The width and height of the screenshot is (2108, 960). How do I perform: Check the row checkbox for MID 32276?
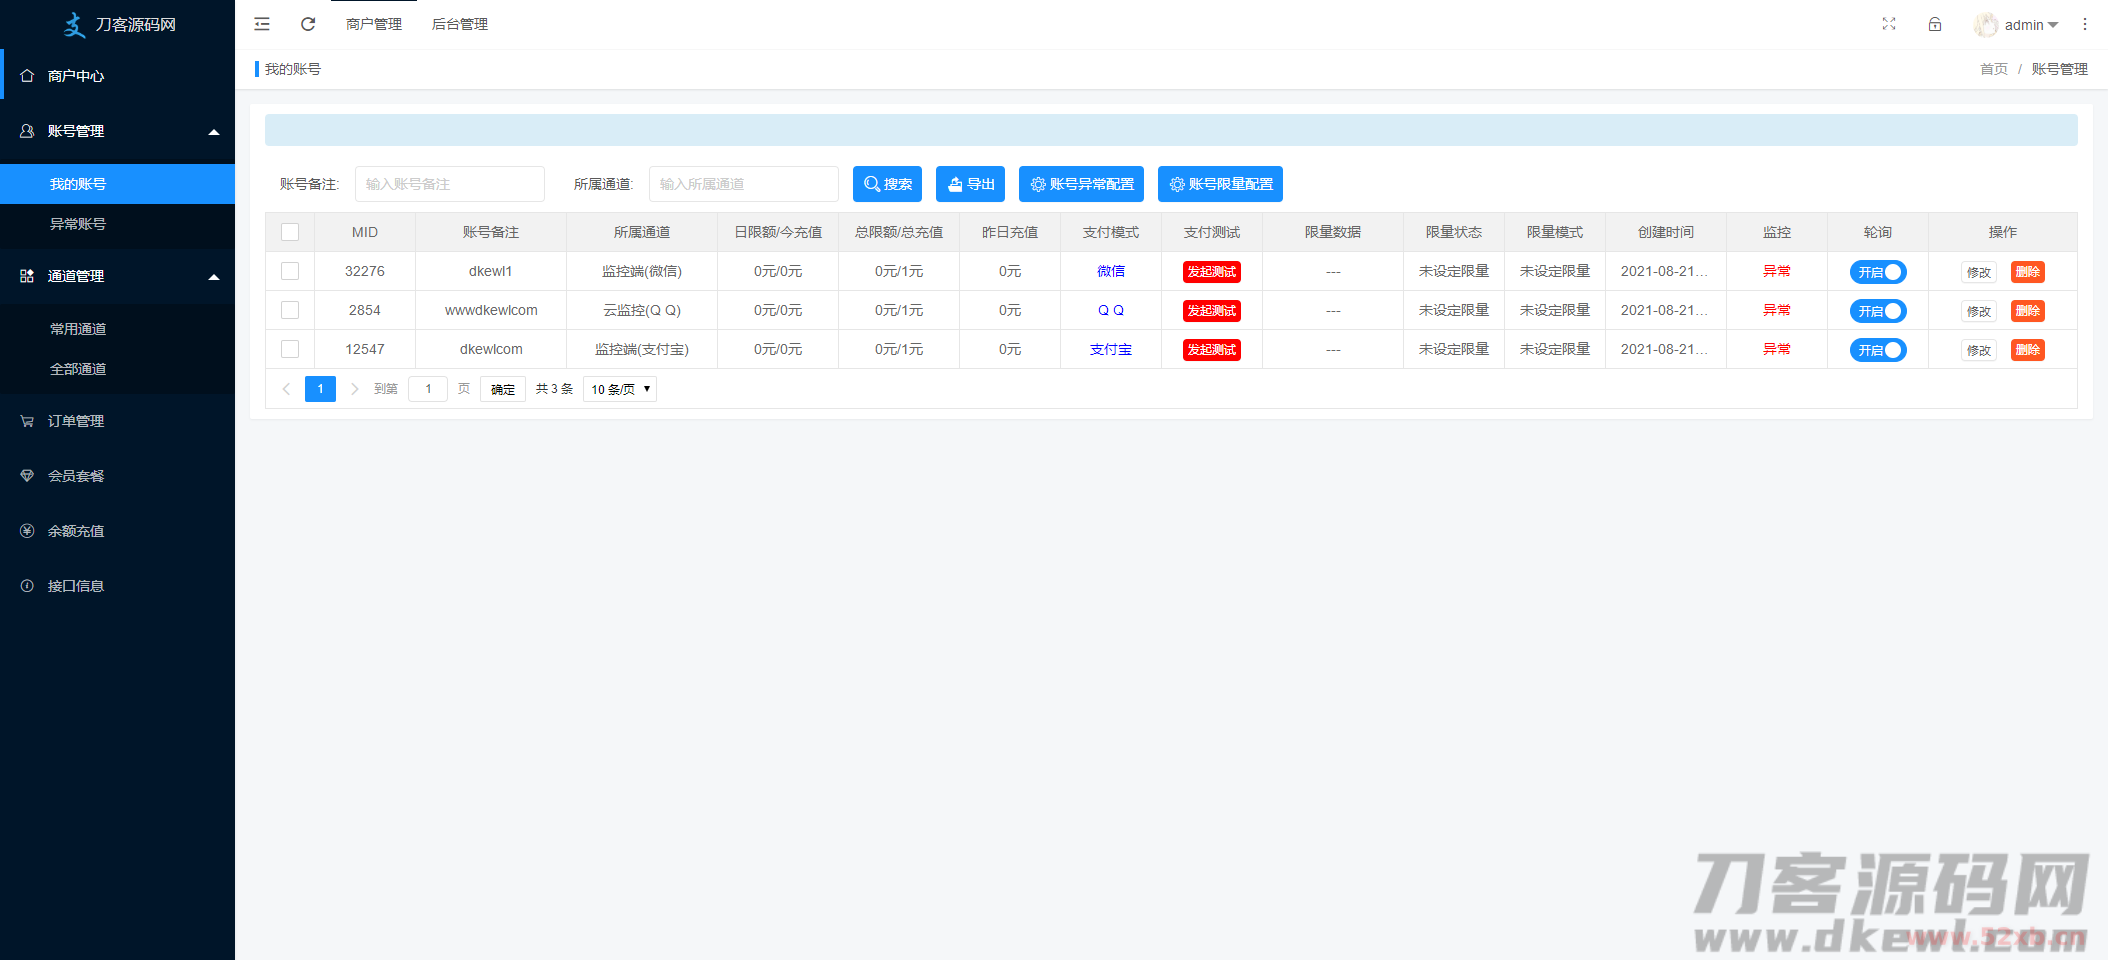290,271
